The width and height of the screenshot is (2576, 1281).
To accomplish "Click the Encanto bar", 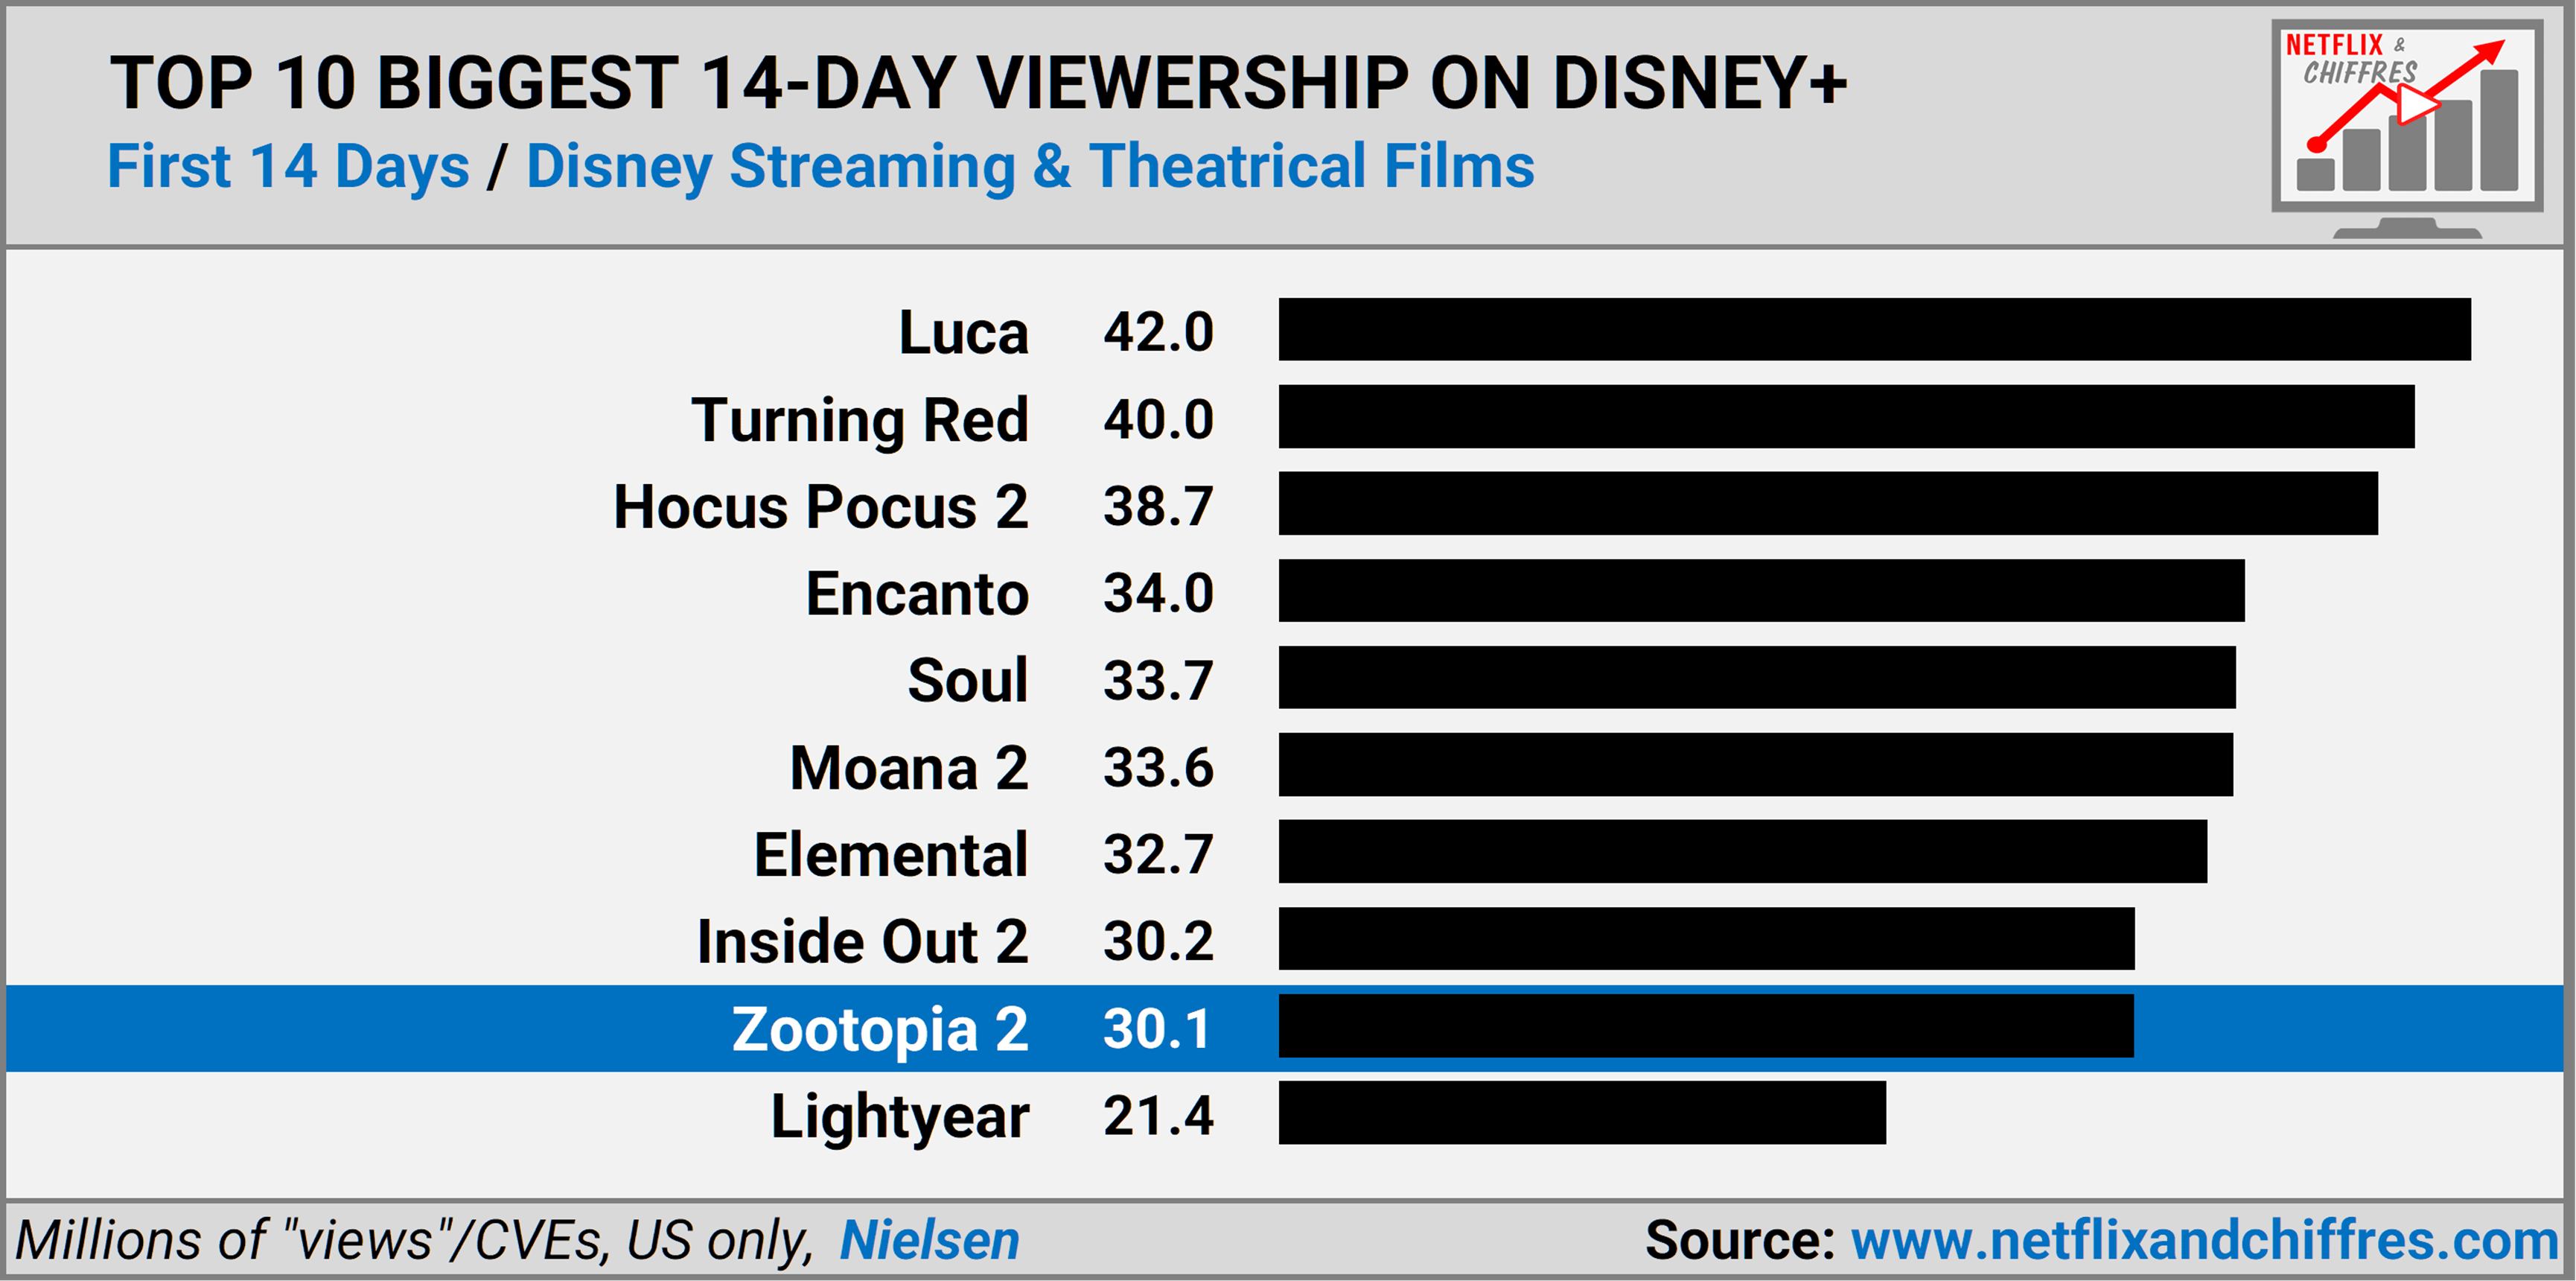I will click(1760, 590).
